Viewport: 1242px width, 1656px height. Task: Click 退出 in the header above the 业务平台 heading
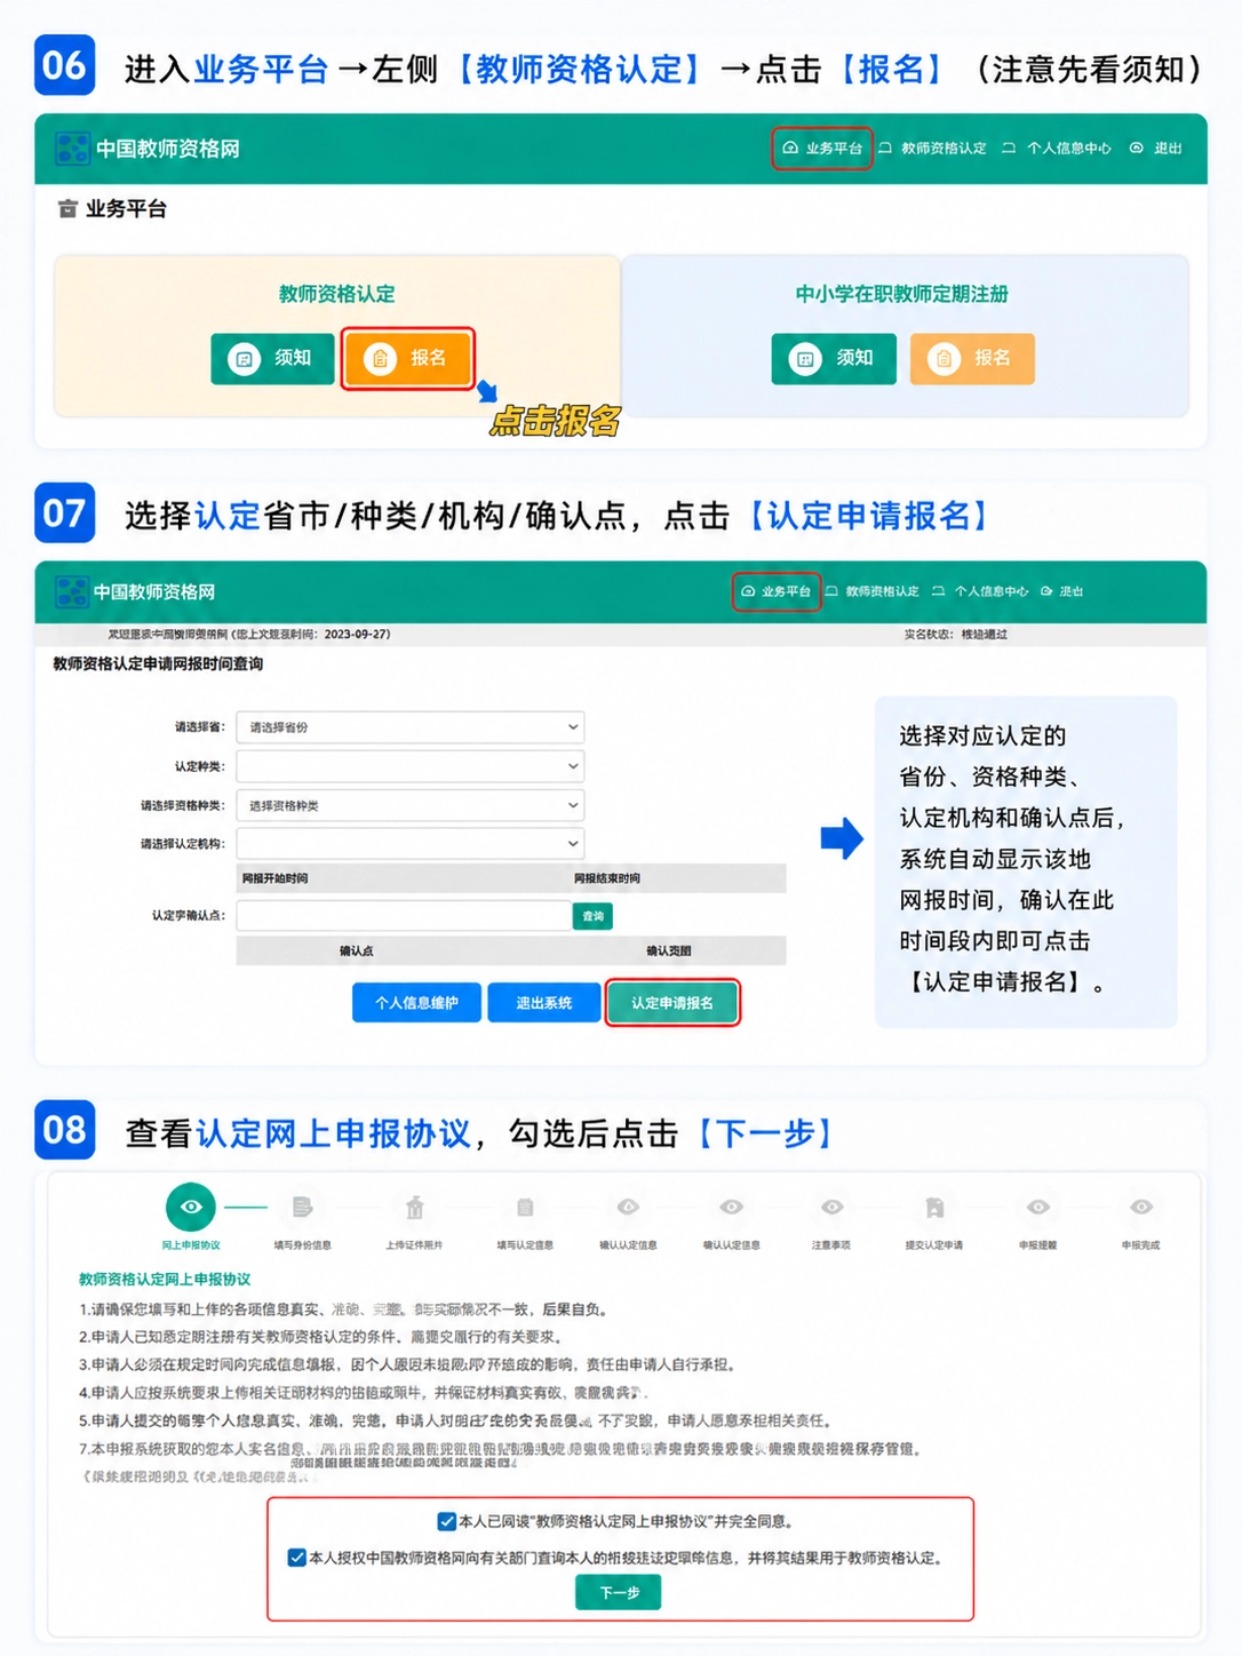[x=1156, y=148]
